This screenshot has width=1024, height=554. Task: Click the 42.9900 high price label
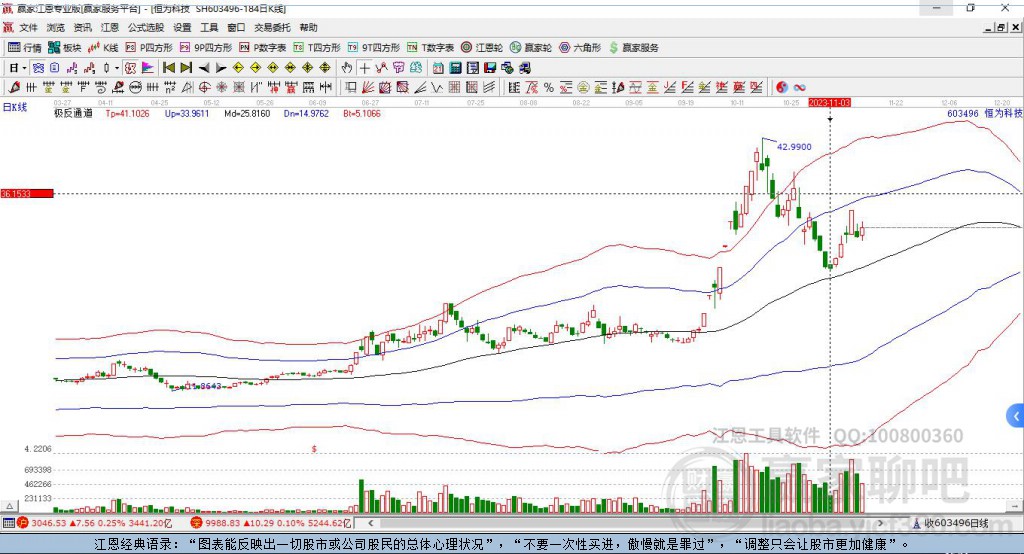coord(794,147)
